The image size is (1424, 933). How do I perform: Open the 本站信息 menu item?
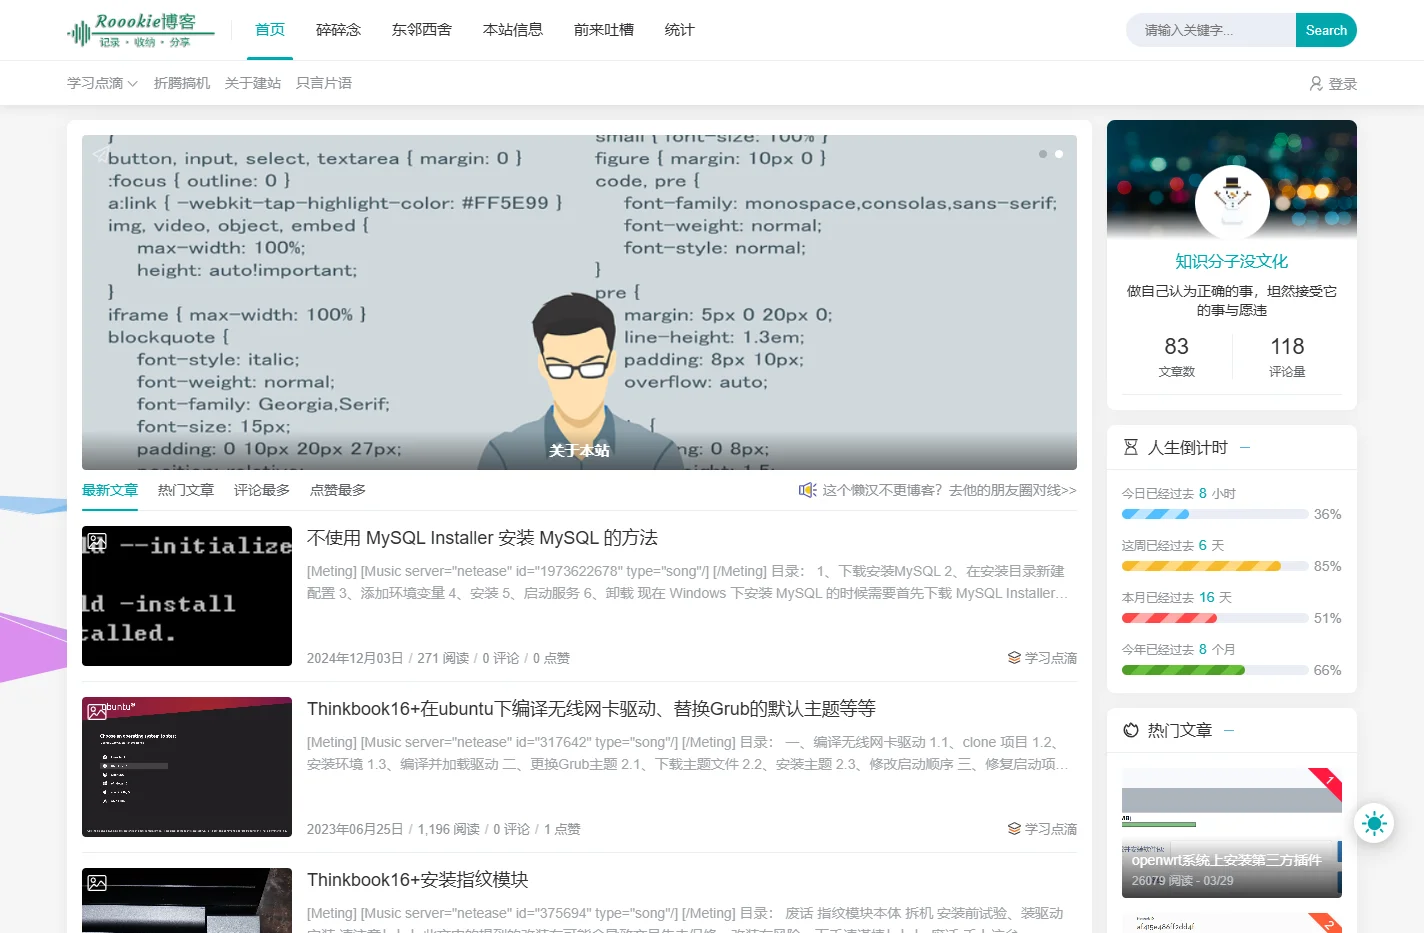click(513, 30)
